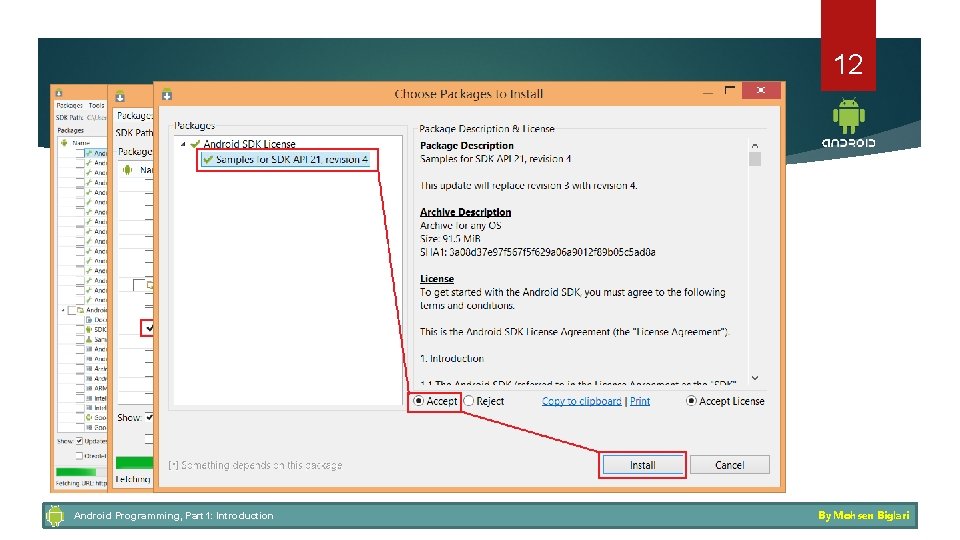Toggle checkbox below Updates in leftmost window

(x=79, y=456)
